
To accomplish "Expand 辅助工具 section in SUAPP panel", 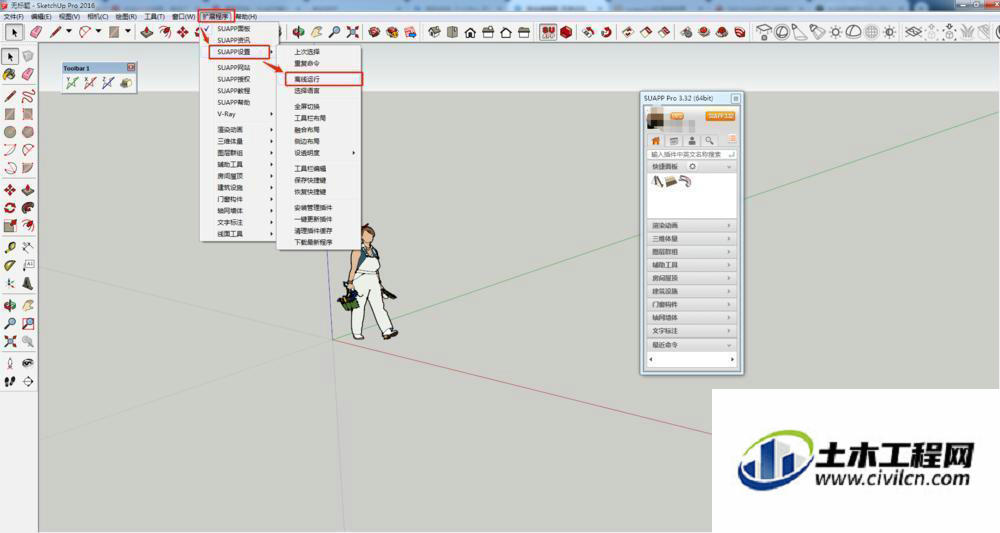I will (691, 265).
